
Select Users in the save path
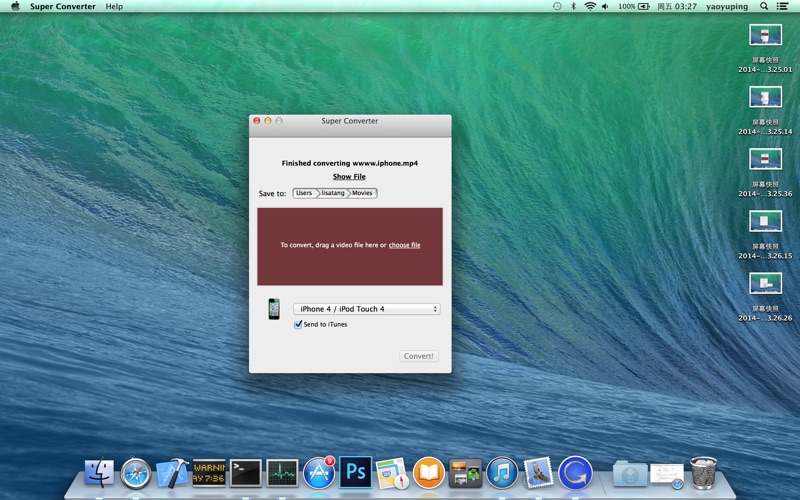click(304, 193)
